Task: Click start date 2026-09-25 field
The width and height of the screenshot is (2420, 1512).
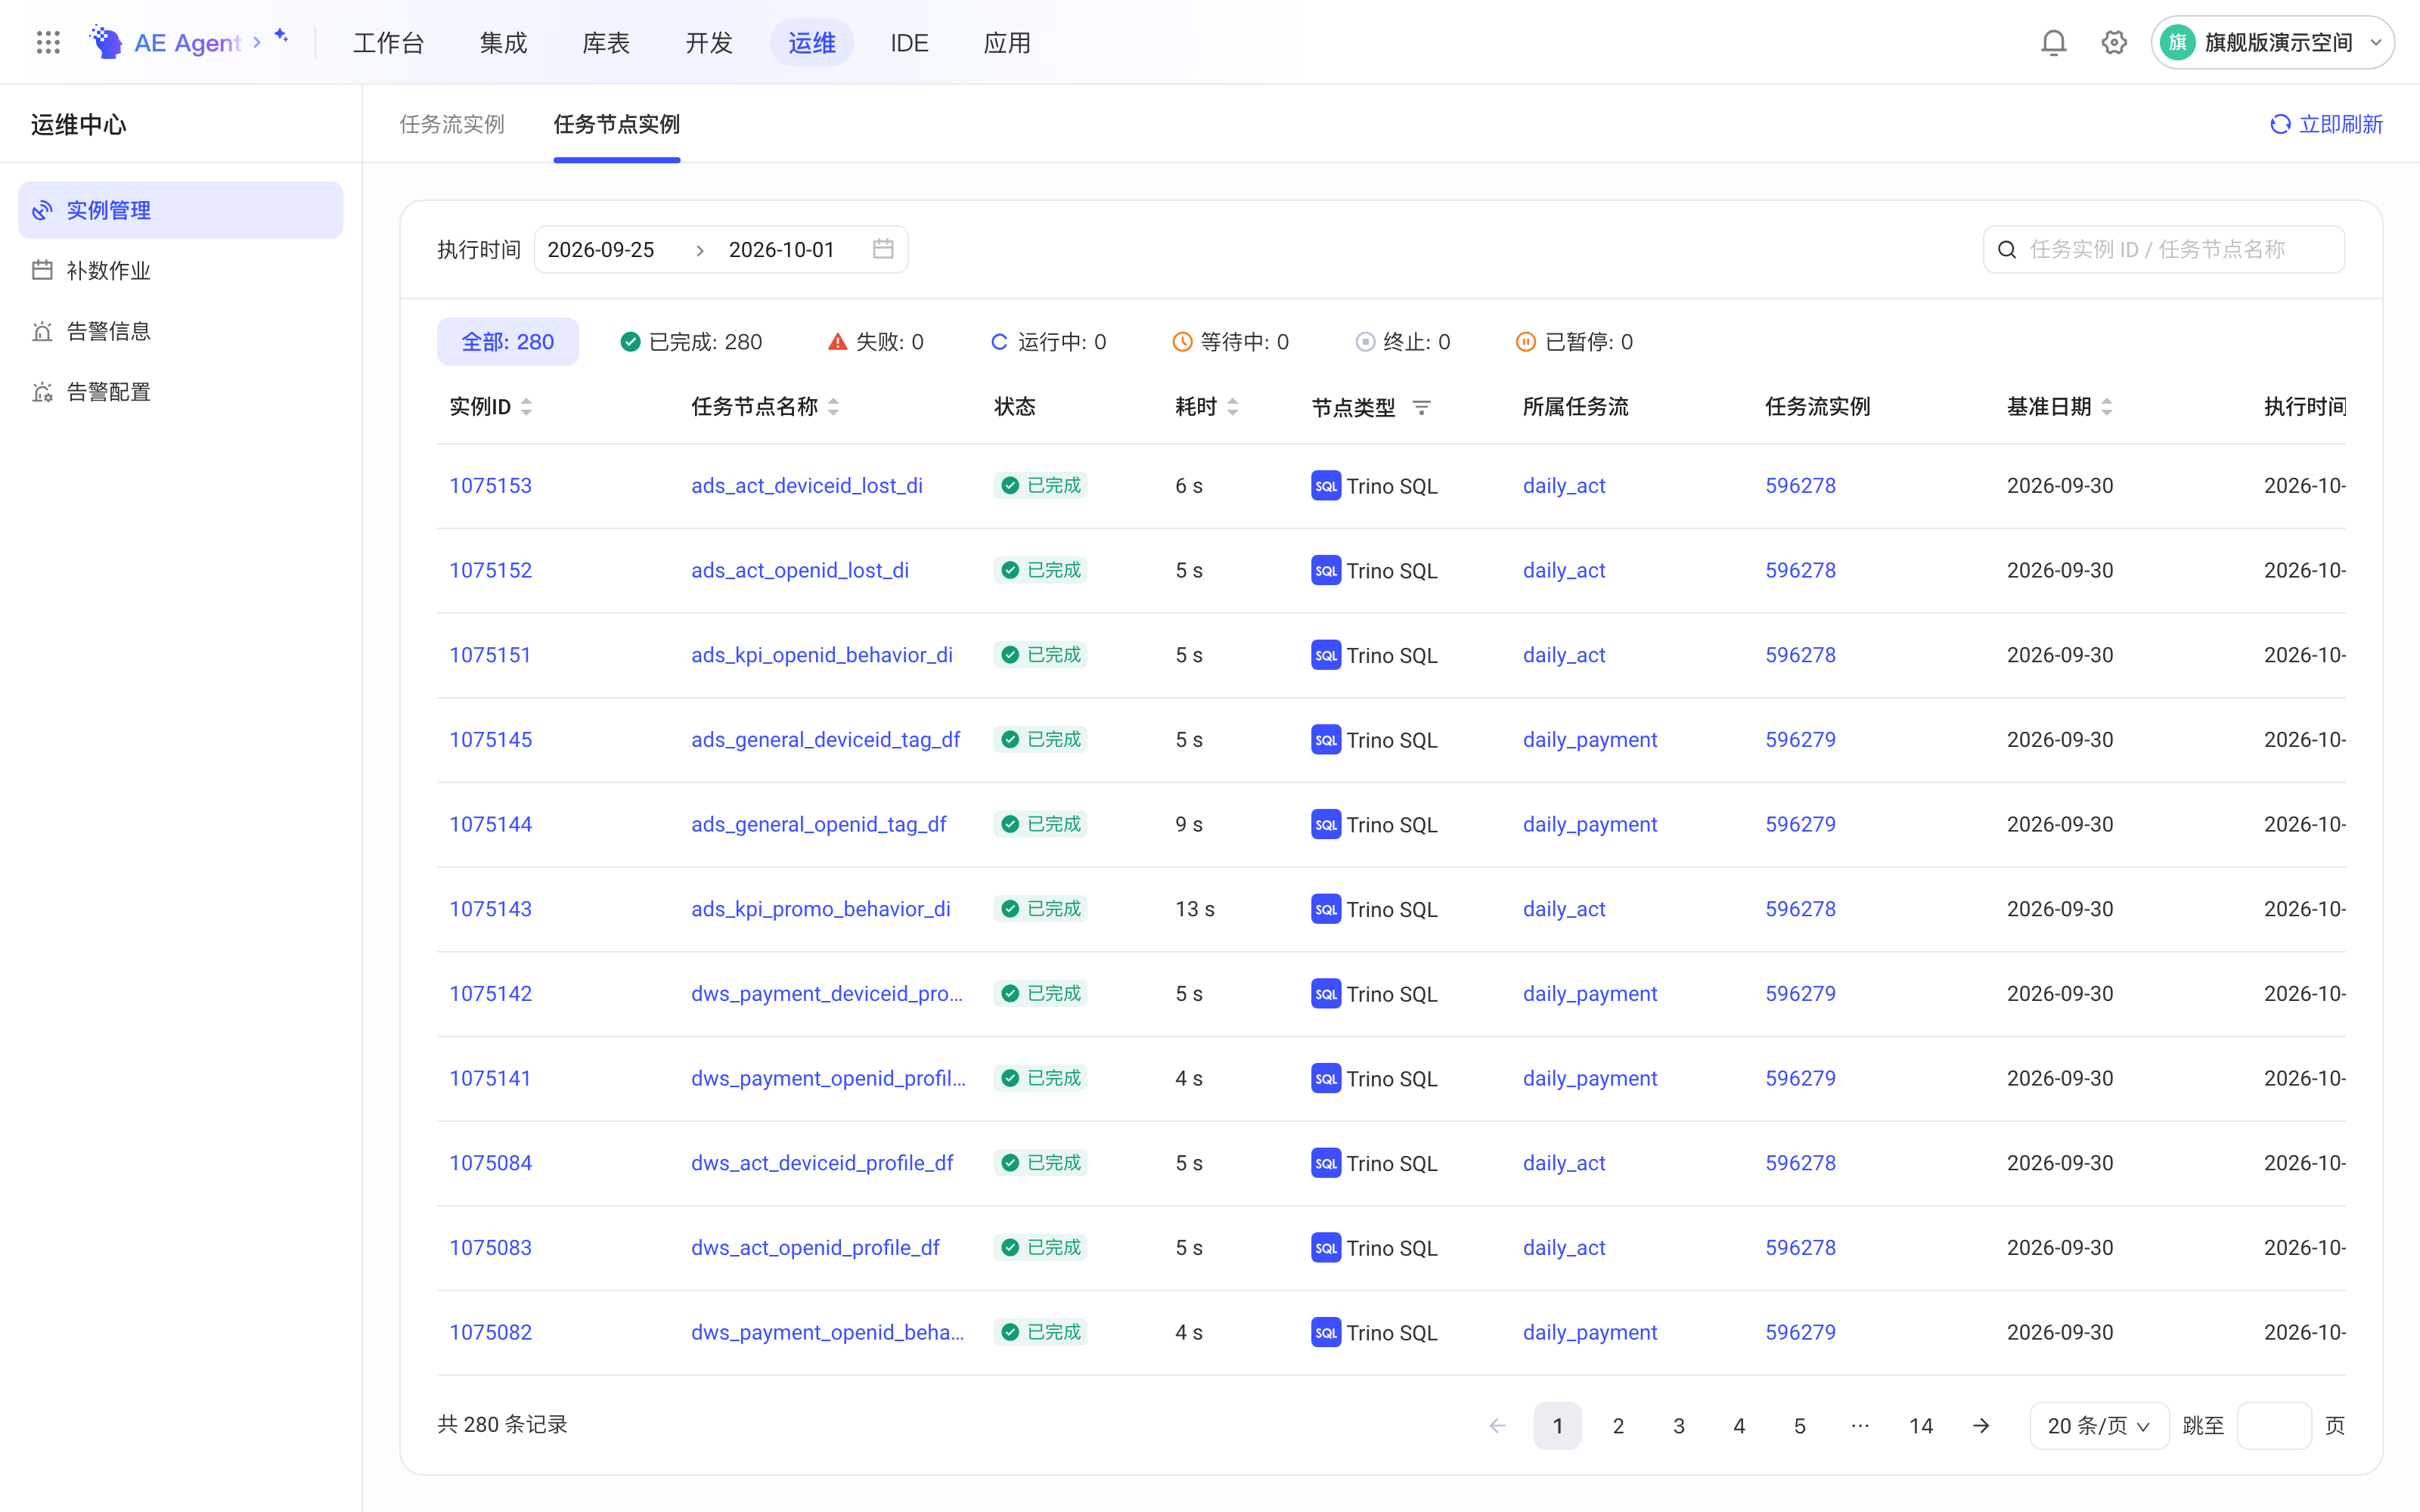Action: click(601, 250)
